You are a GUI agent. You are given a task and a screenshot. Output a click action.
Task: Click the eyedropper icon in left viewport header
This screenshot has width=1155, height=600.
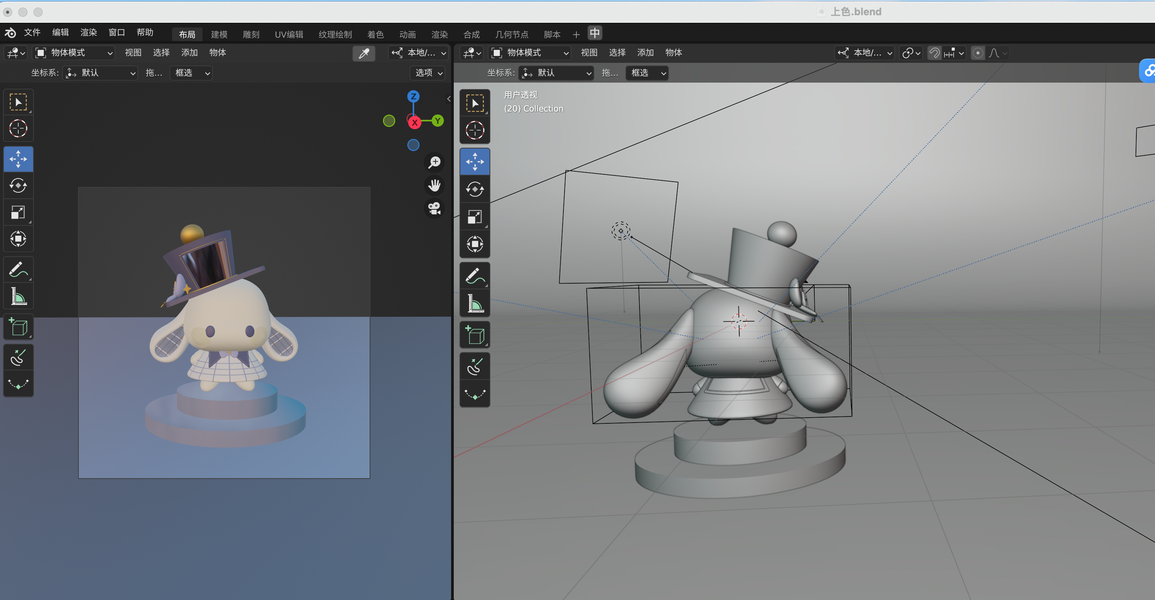pyautogui.click(x=364, y=53)
